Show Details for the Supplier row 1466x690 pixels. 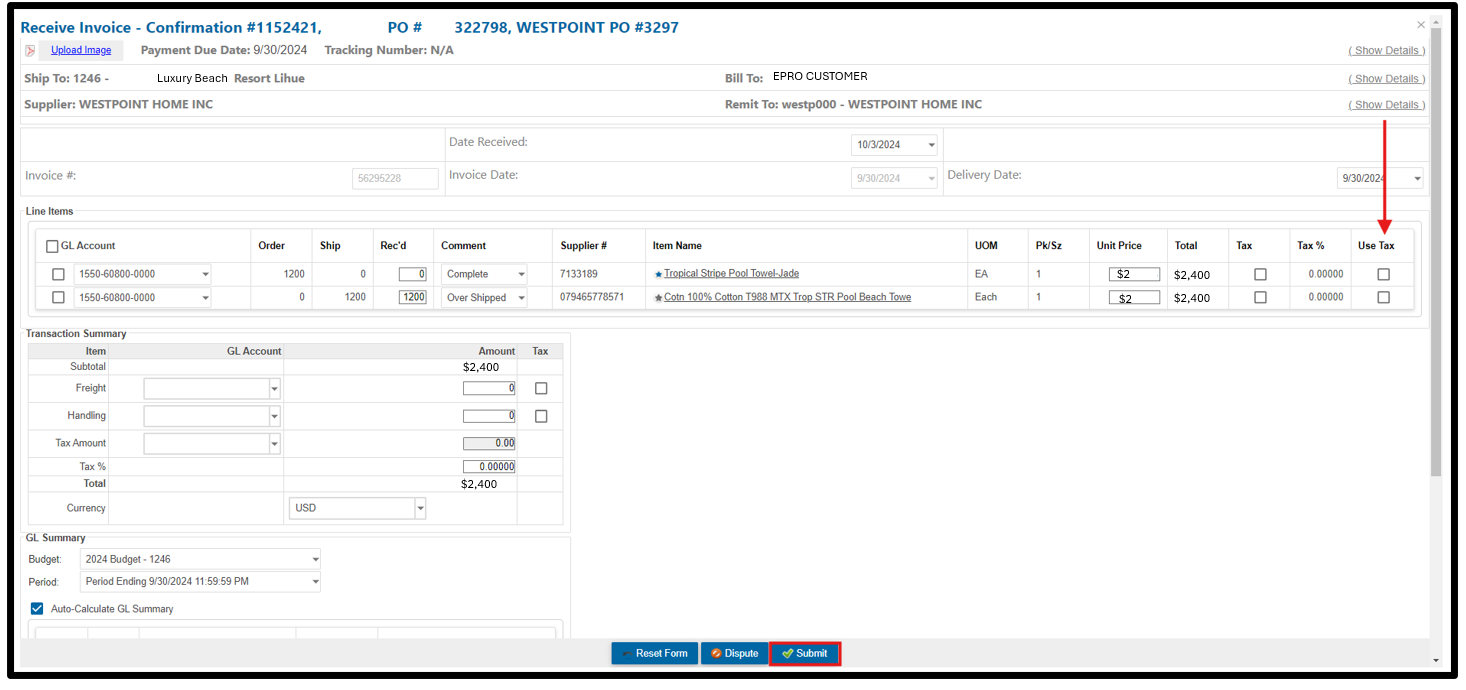pyautogui.click(x=1386, y=105)
